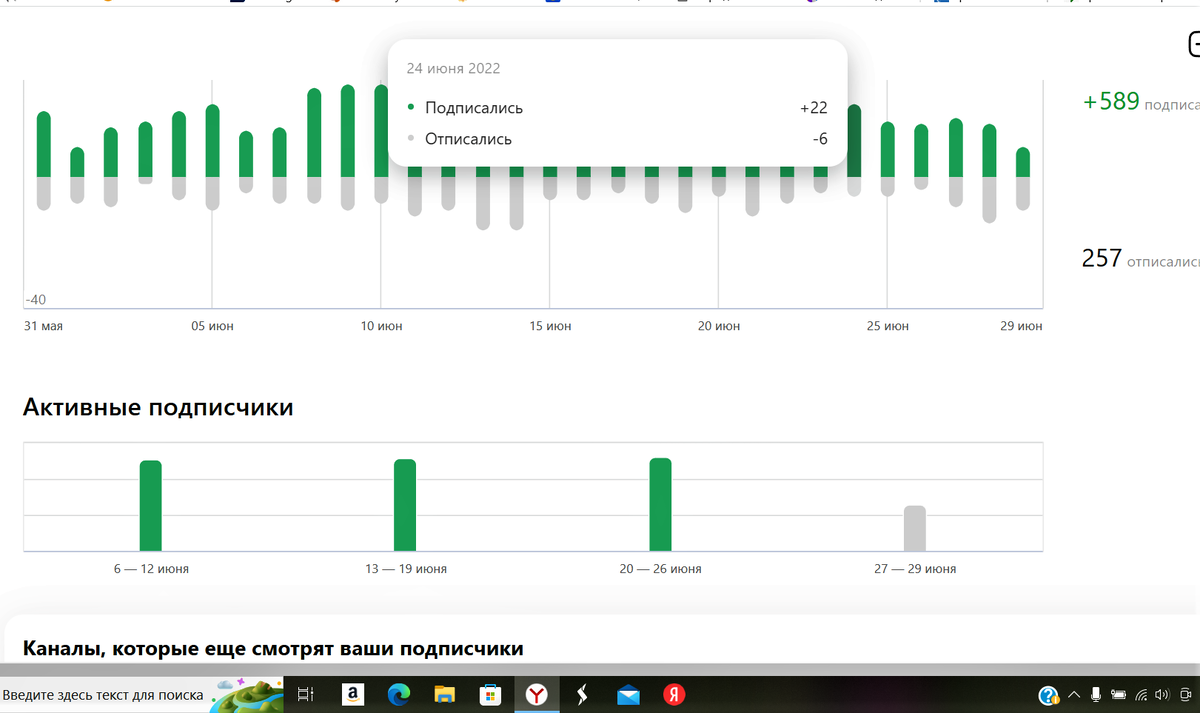Click the "-40" axis label

click(x=35, y=300)
